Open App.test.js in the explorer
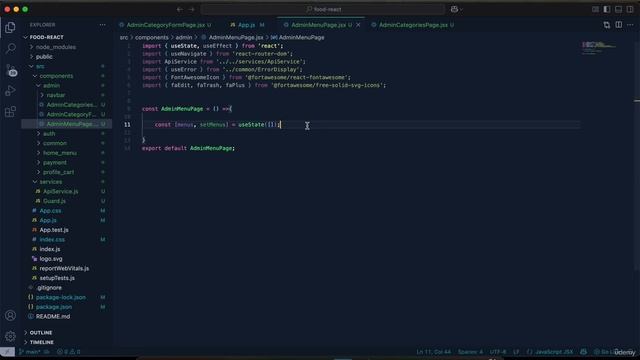This screenshot has height=360, width=640. tap(54, 230)
